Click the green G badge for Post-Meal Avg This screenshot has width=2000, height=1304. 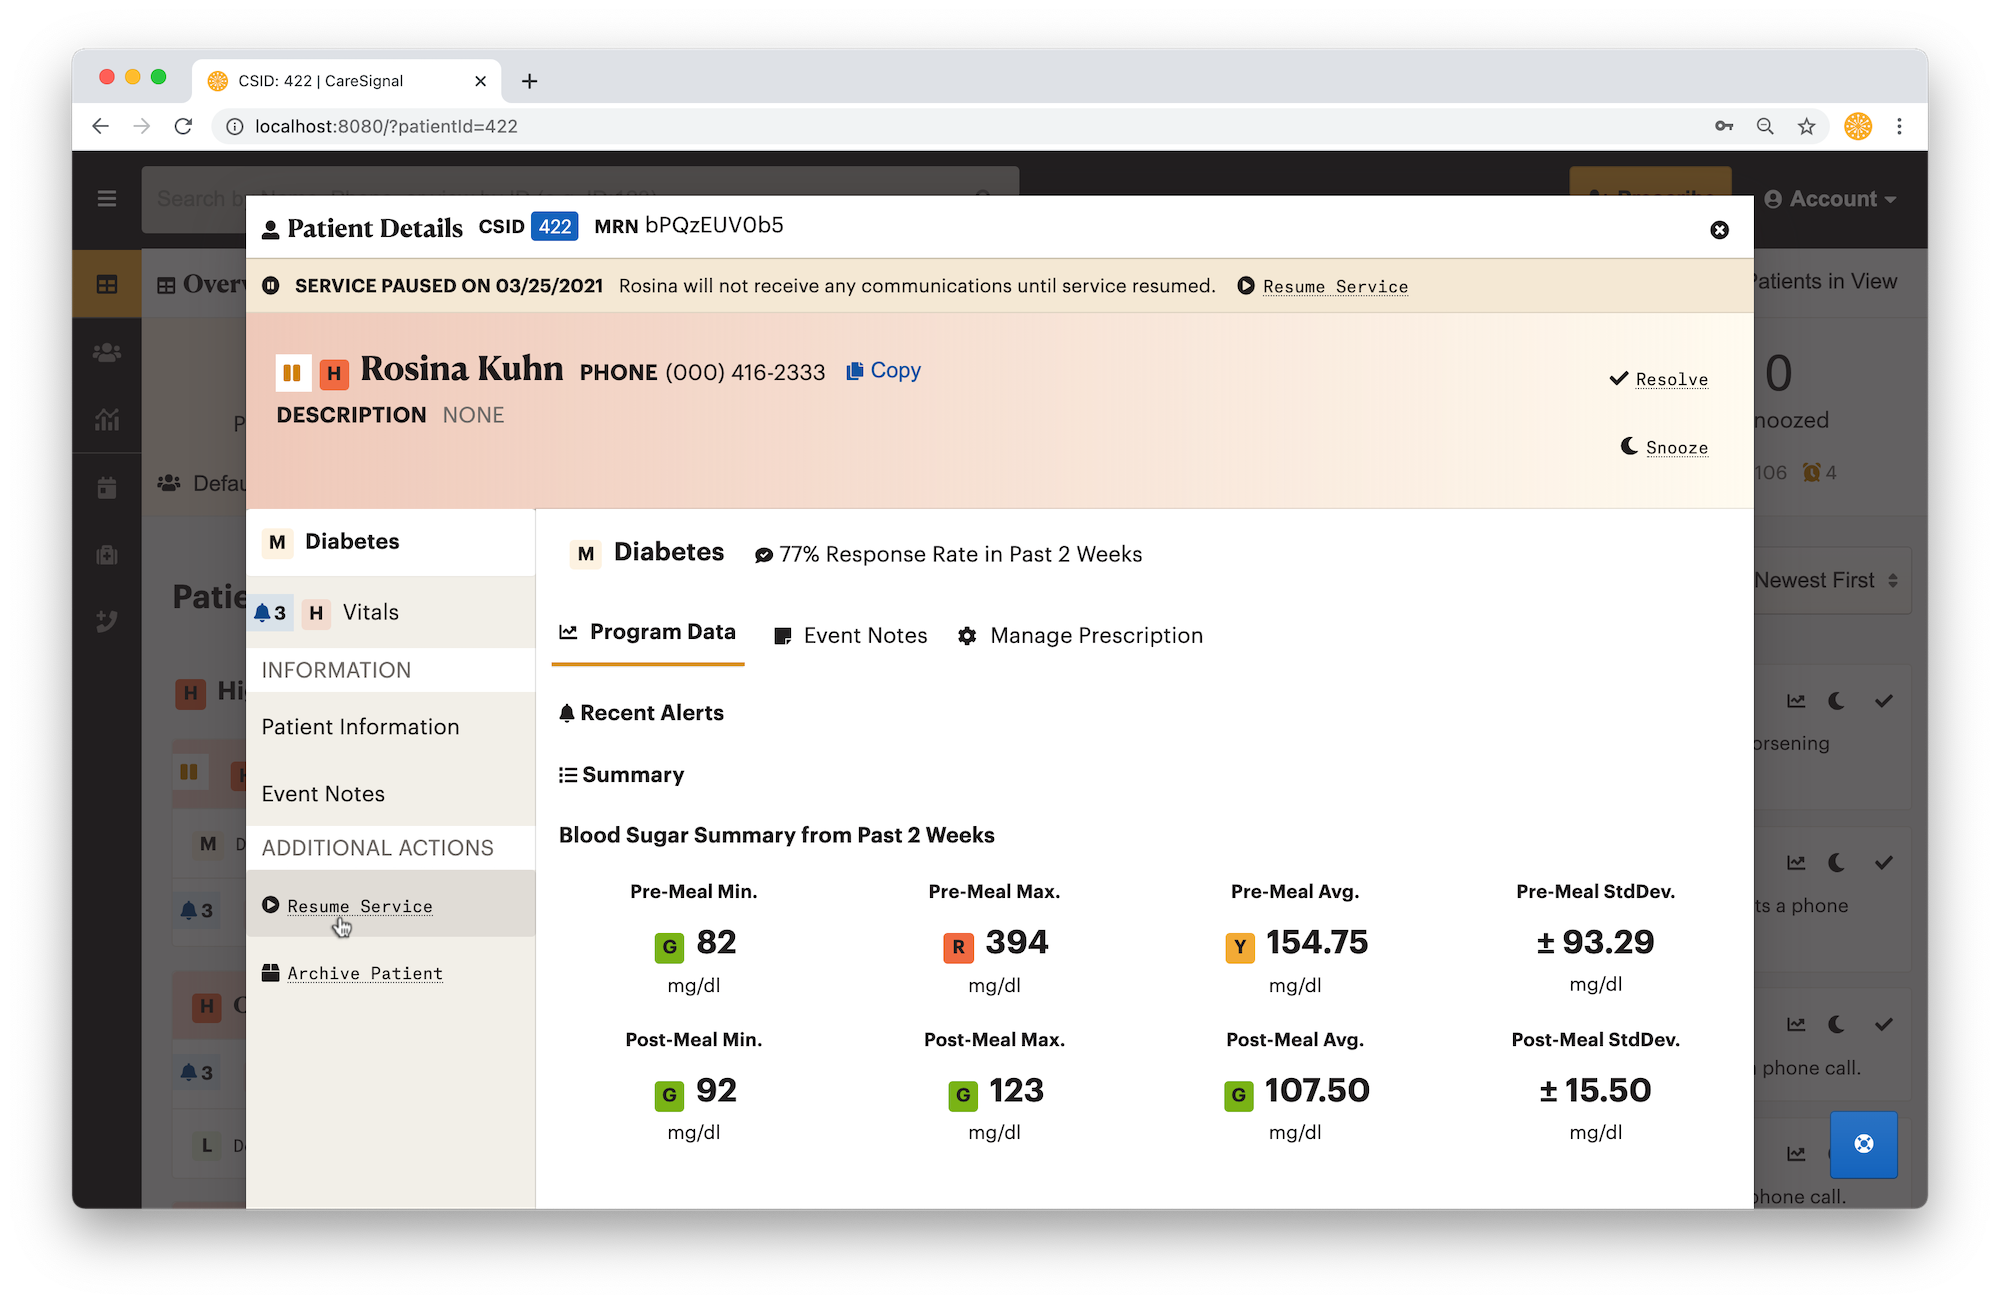1239,1095
